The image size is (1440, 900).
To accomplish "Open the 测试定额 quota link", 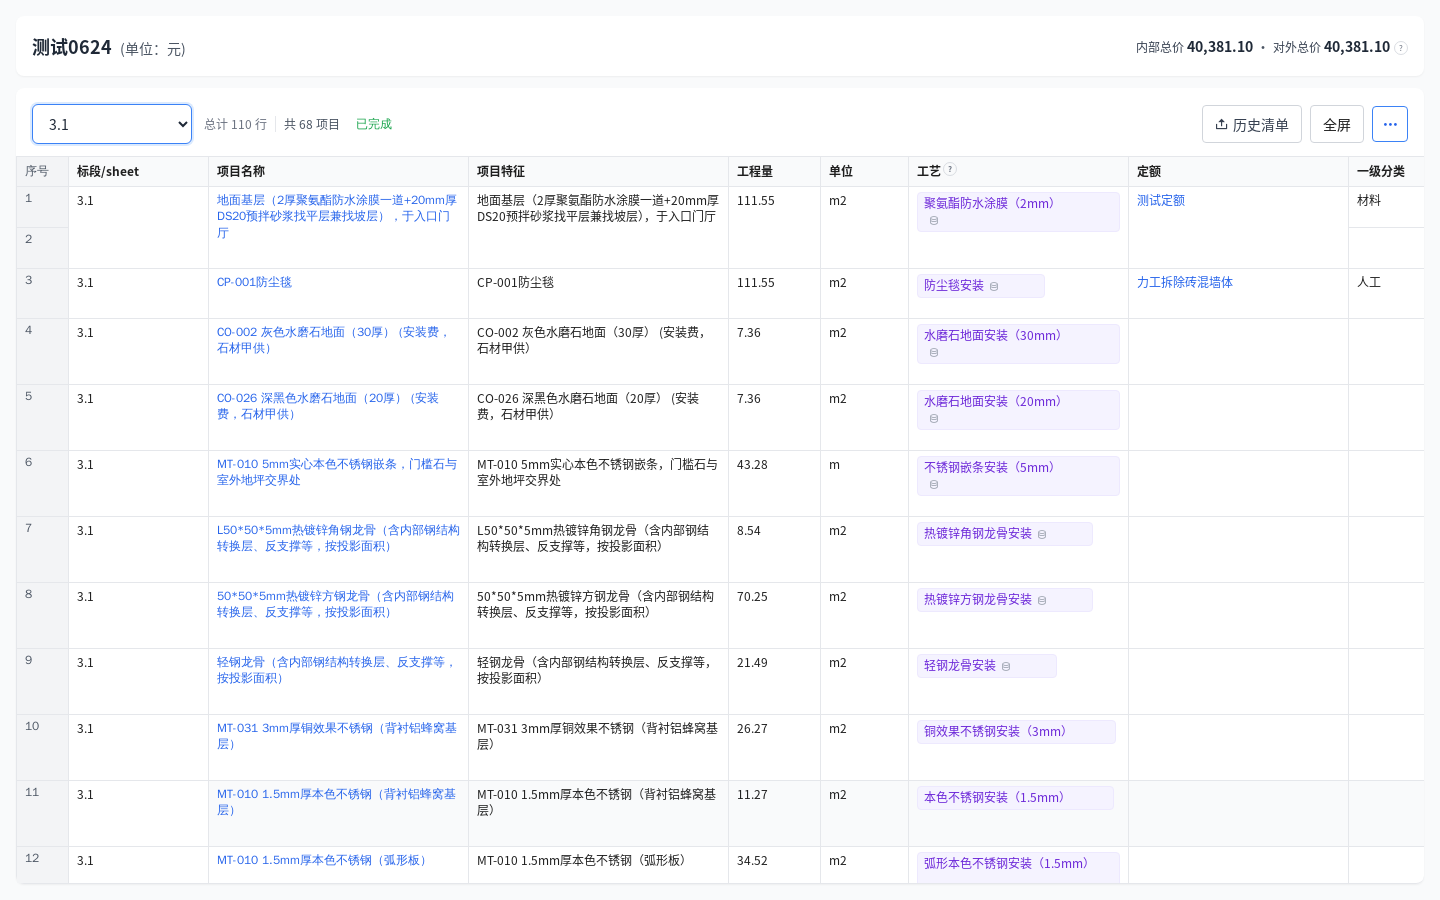I will [1161, 200].
